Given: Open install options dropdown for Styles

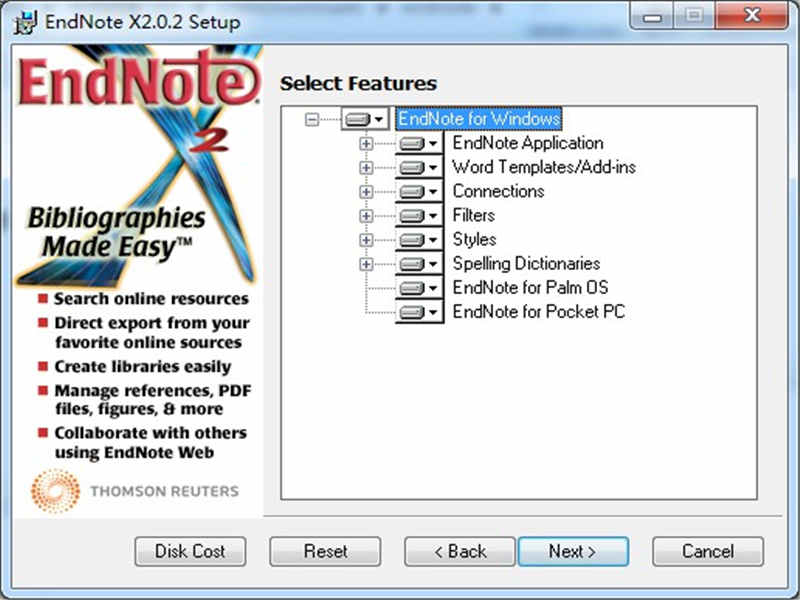Looking at the screenshot, I should pyautogui.click(x=419, y=240).
